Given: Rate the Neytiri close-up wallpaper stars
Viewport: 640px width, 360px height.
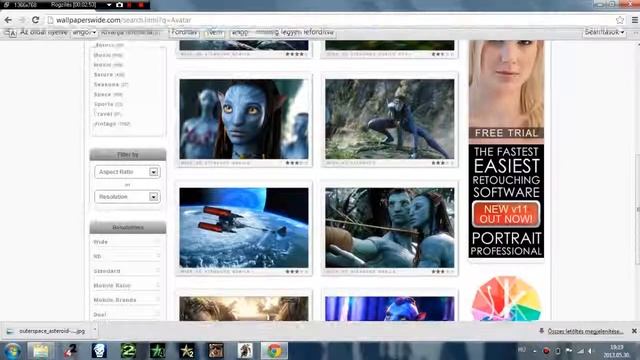Looking at the screenshot, I should pos(297,163).
